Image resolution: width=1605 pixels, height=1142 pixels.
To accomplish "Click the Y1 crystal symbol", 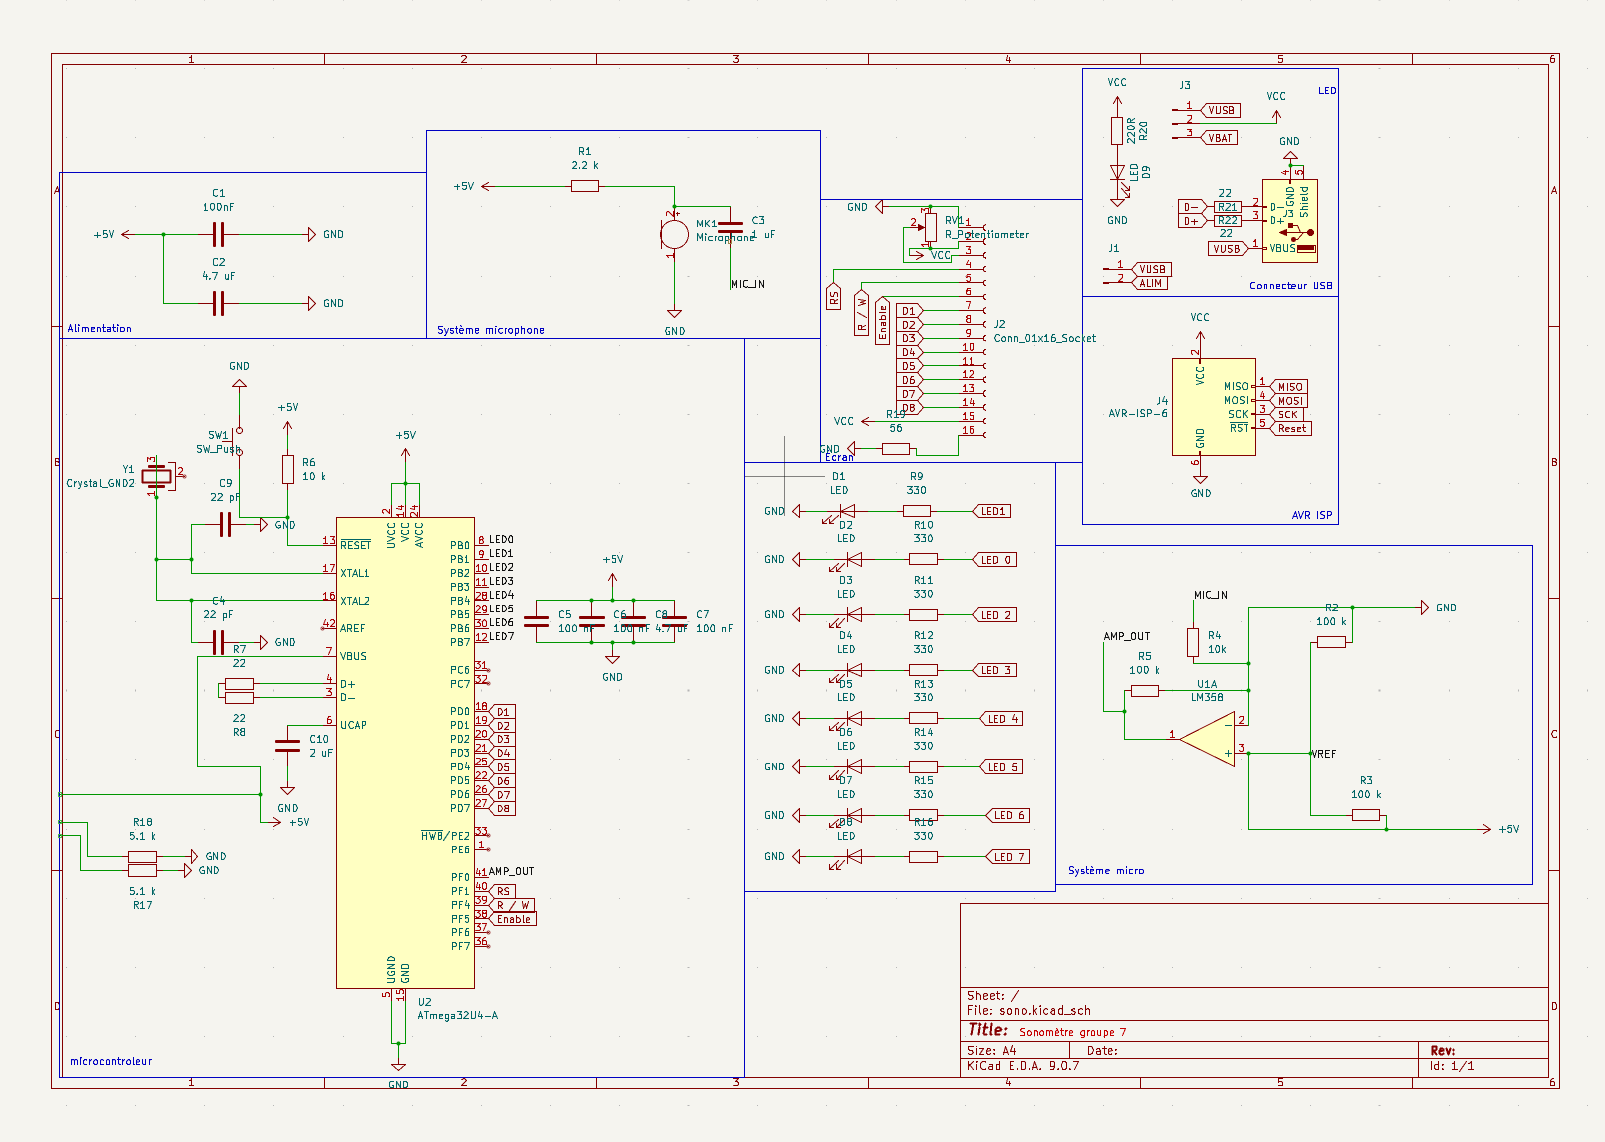I will point(156,476).
